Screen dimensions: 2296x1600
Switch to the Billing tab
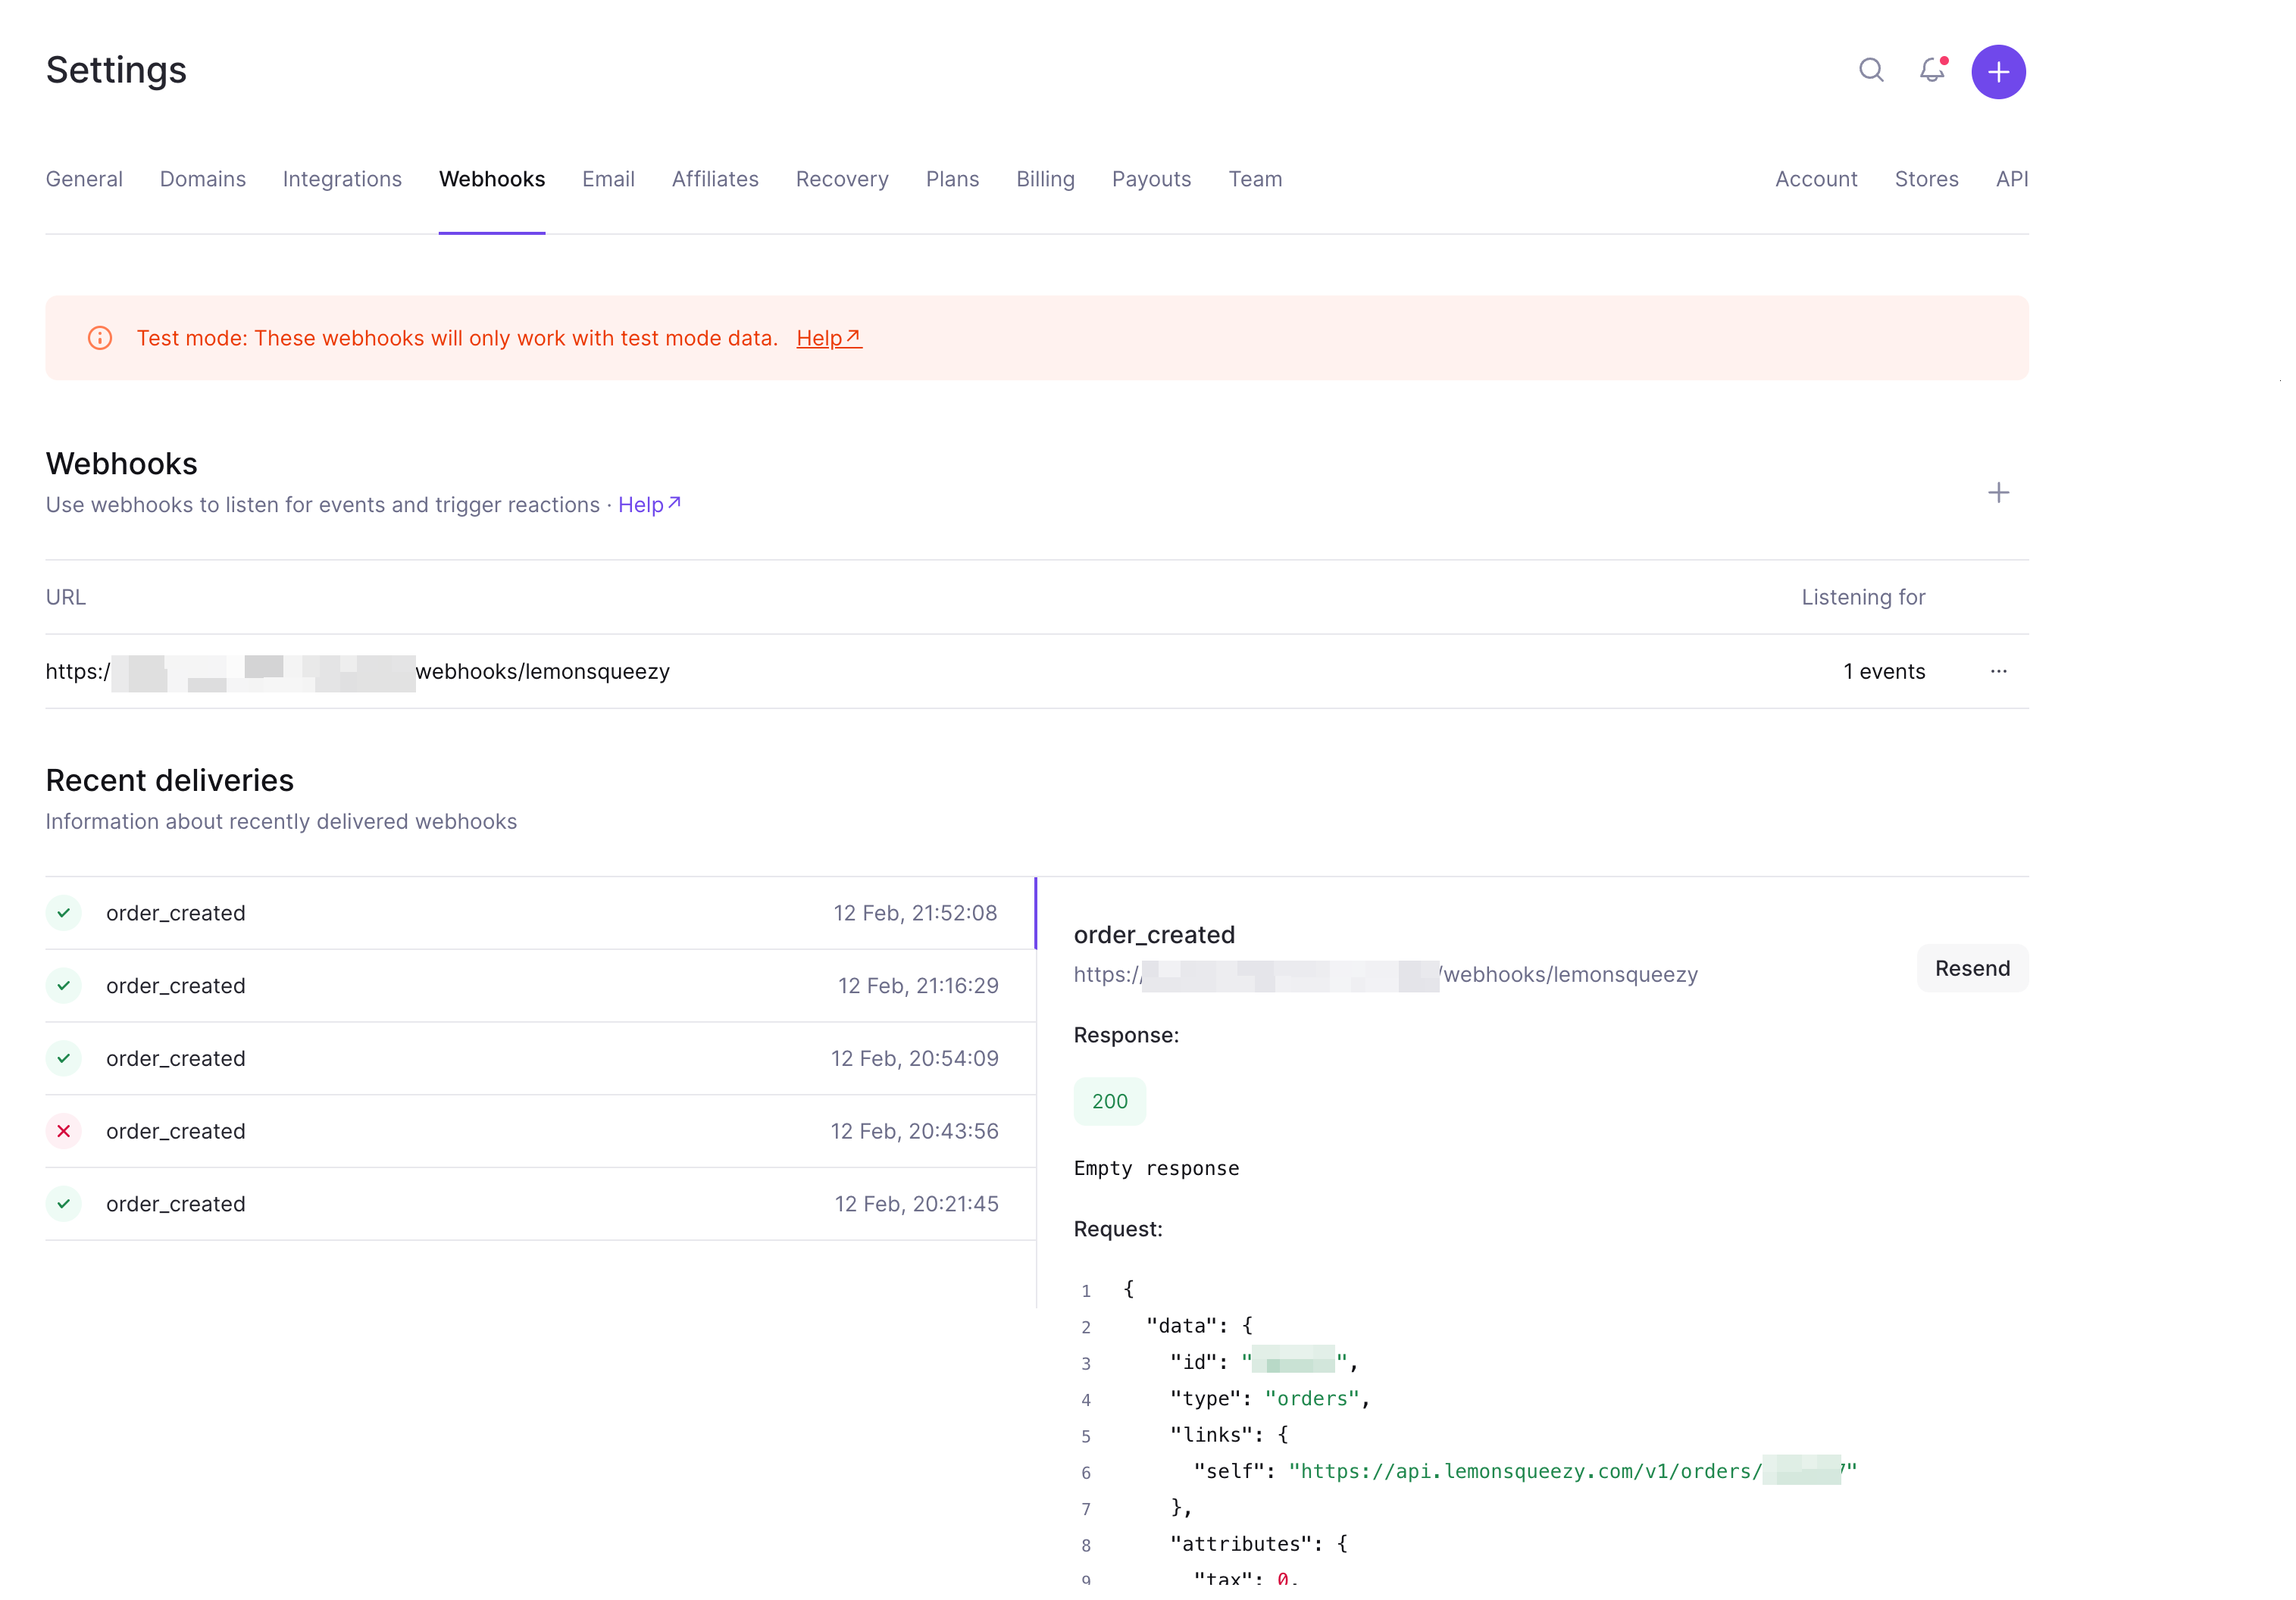coord(1045,179)
